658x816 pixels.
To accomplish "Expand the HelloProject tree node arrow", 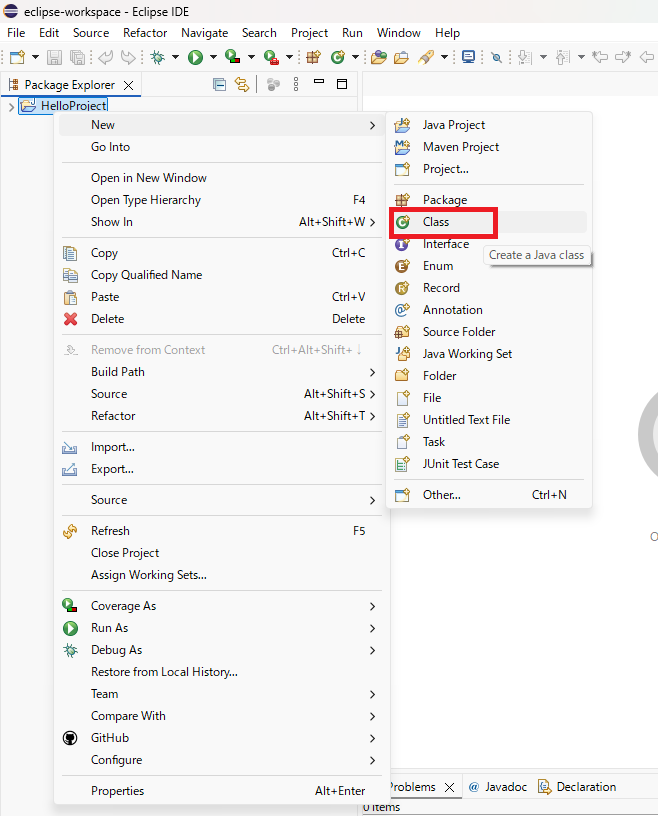I will coord(11,107).
